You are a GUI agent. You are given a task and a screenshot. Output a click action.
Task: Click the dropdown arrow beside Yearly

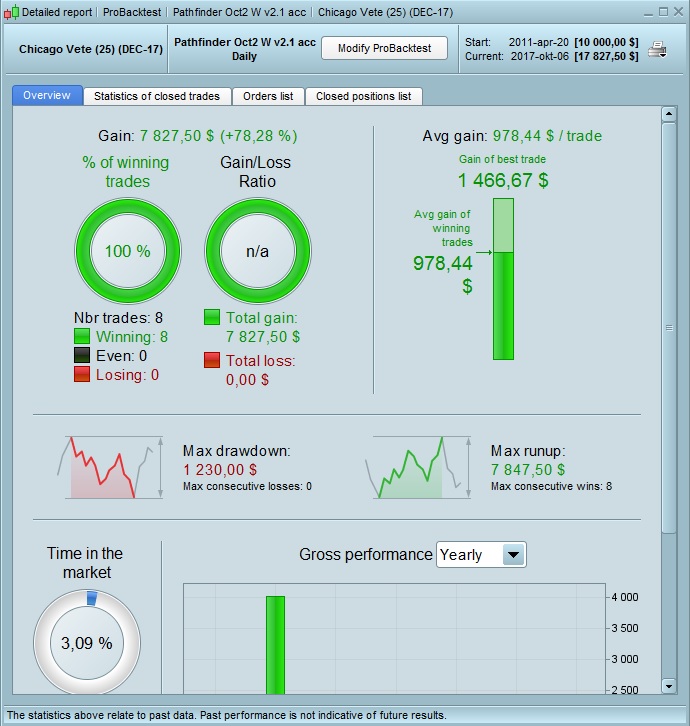point(513,554)
